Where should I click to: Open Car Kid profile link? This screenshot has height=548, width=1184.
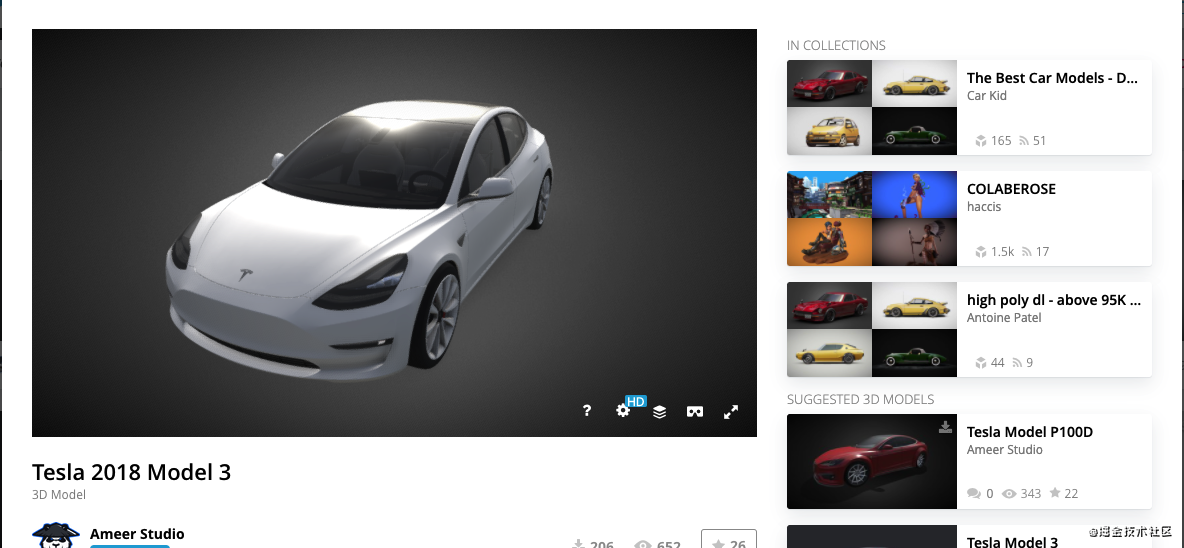tap(986, 96)
